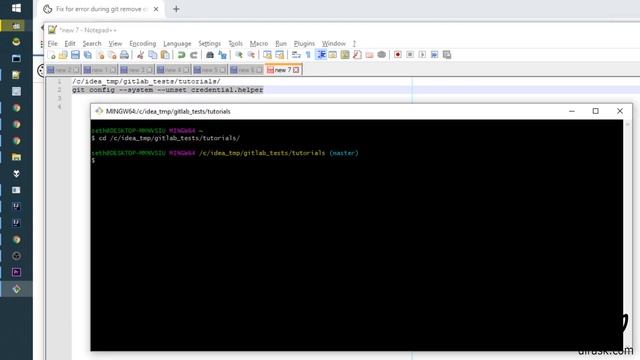Viewport: 640px width, 360px height.
Task: Open the Search menu
Action: click(92, 43)
